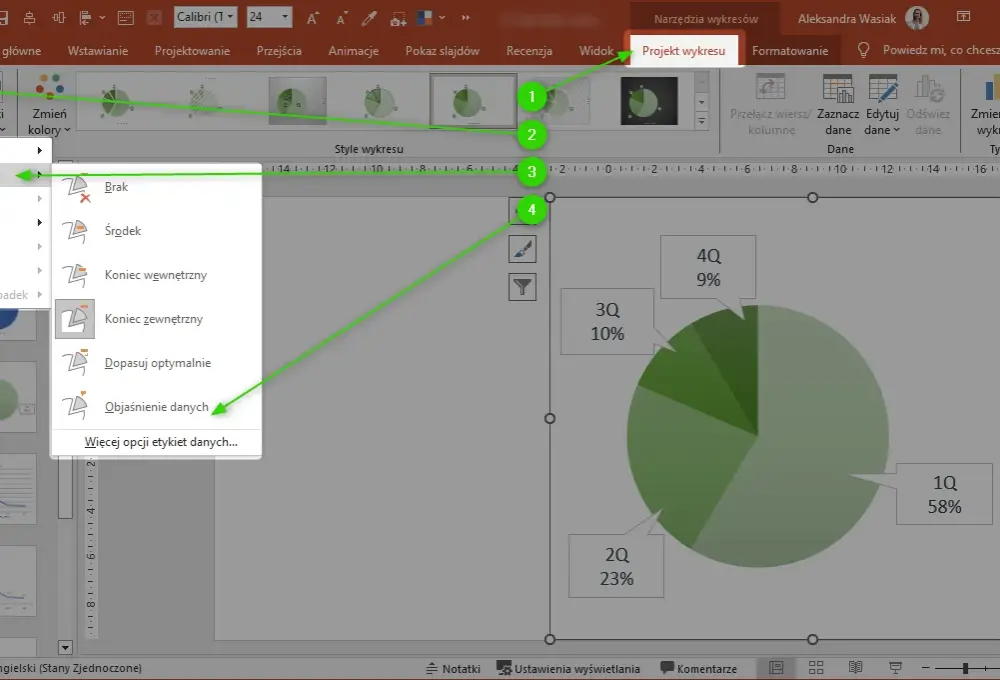Image resolution: width=1000 pixels, height=680 pixels.
Task: Select the 1Q 58% data label callout
Action: pyautogui.click(x=945, y=494)
